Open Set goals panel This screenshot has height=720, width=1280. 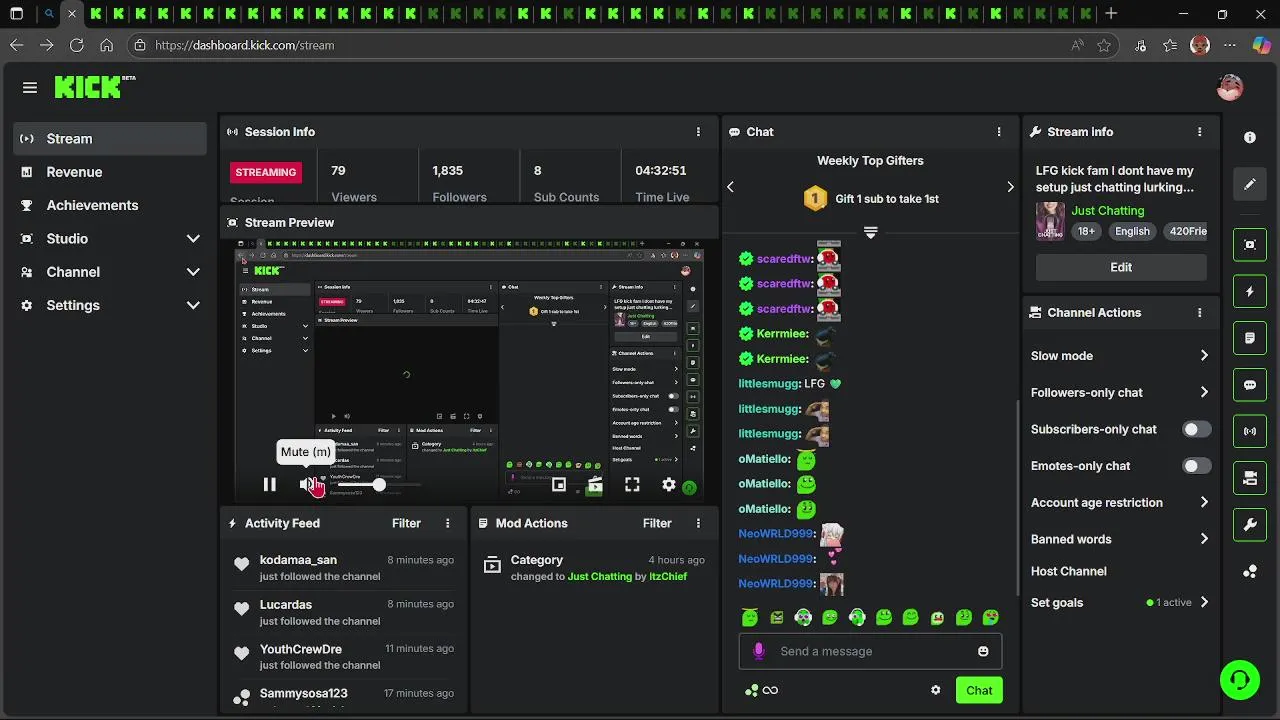[1120, 603]
